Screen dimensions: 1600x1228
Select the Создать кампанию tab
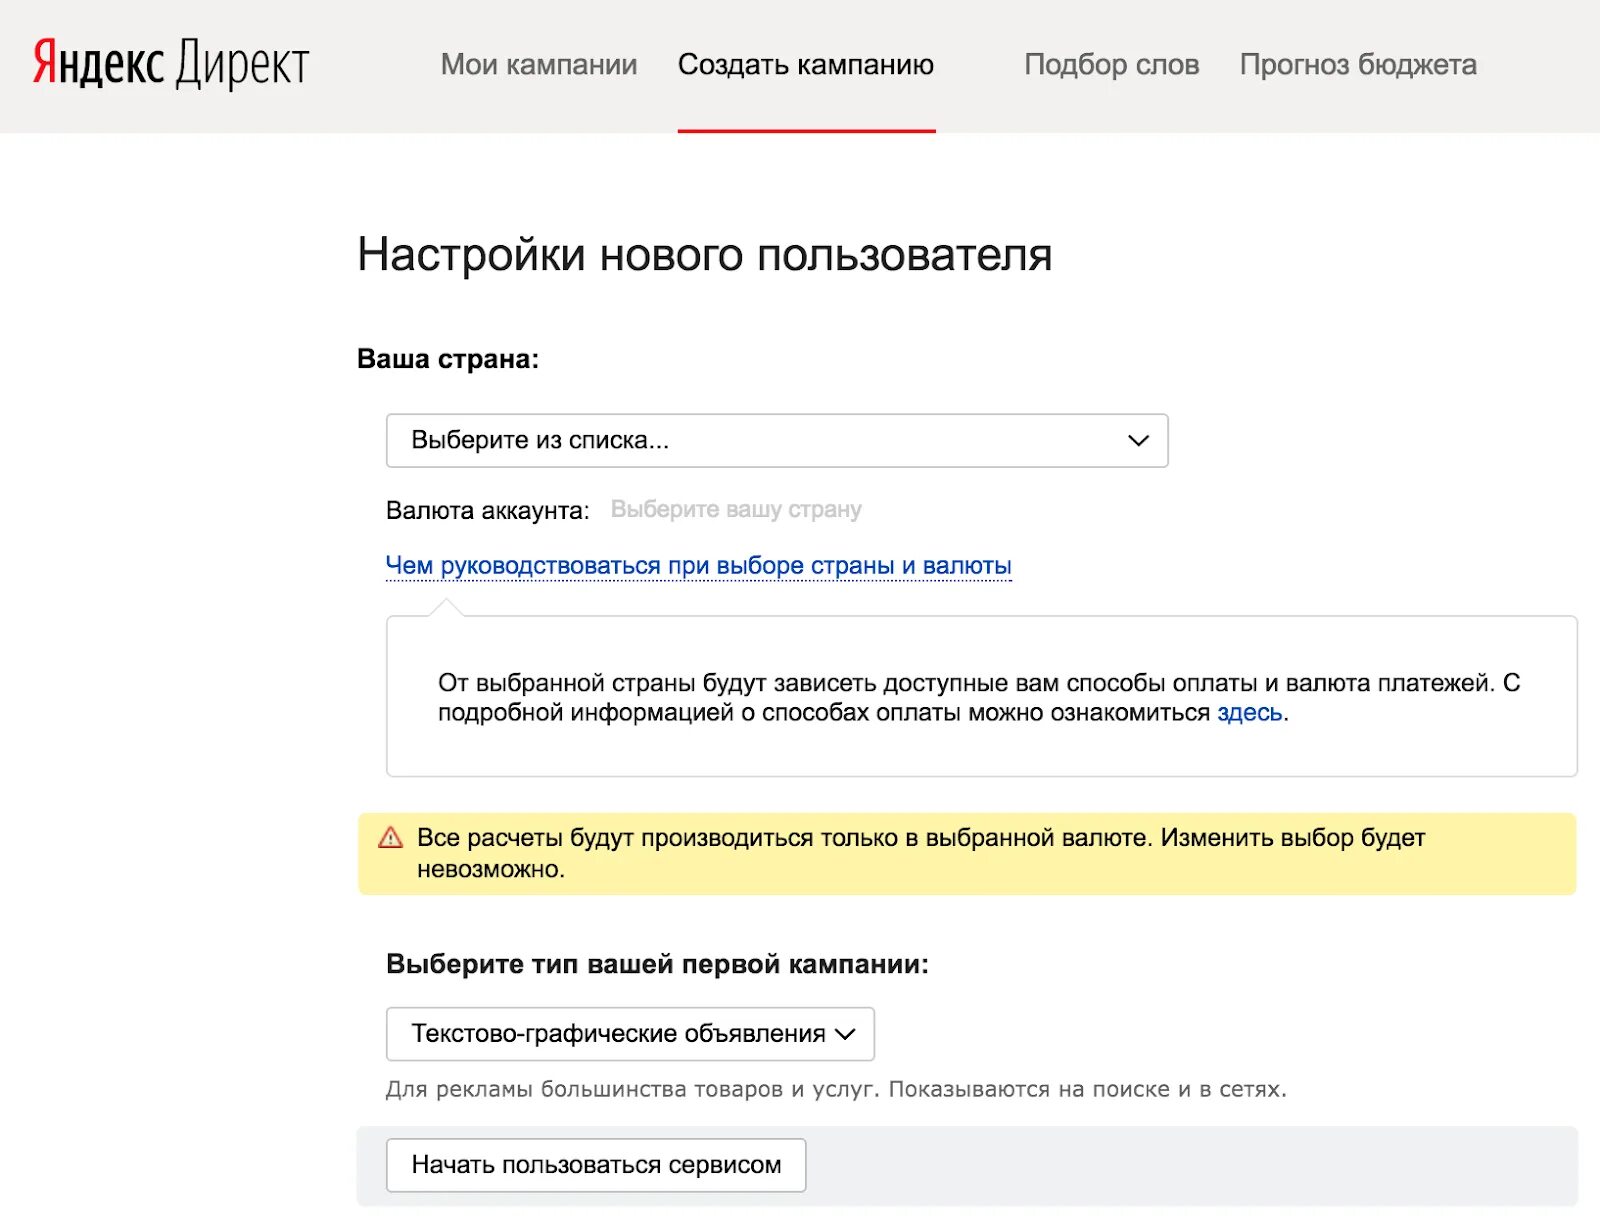(806, 65)
